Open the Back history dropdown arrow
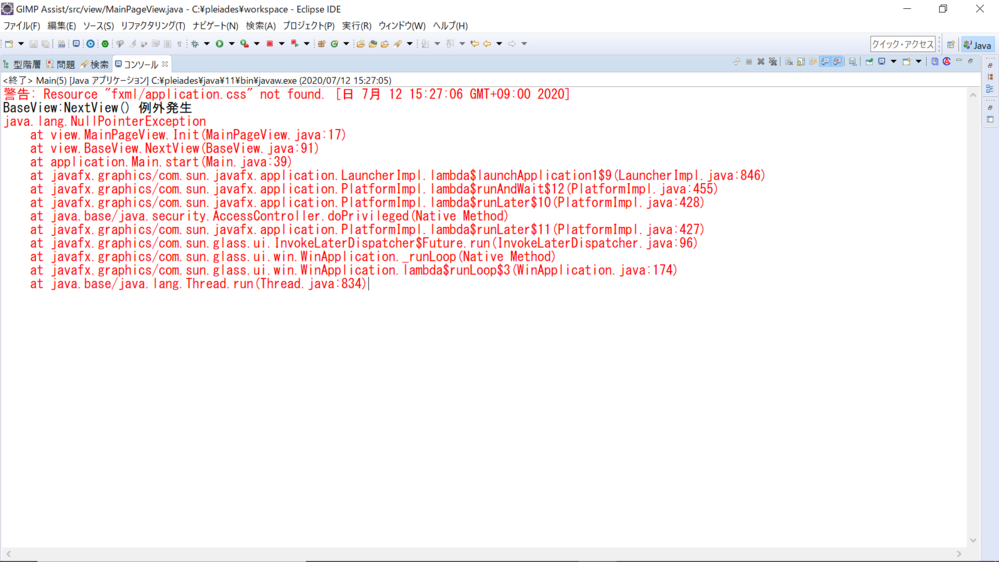The width and height of the screenshot is (999, 562). (x=499, y=44)
